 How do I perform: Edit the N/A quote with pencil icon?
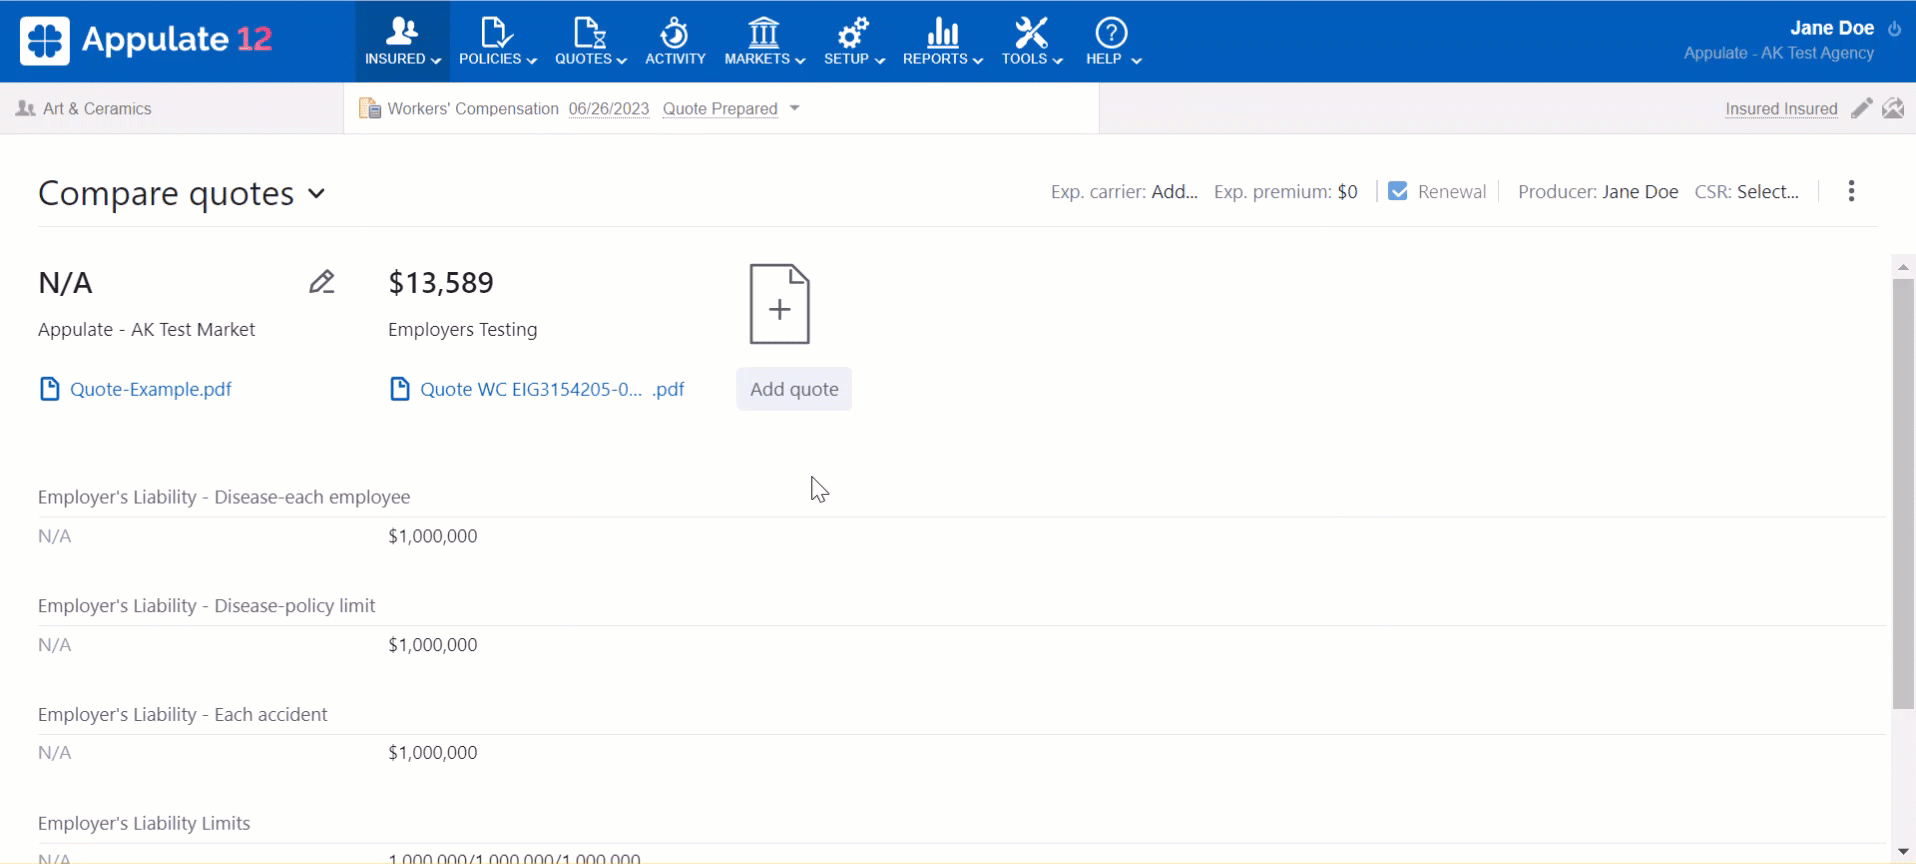(321, 282)
